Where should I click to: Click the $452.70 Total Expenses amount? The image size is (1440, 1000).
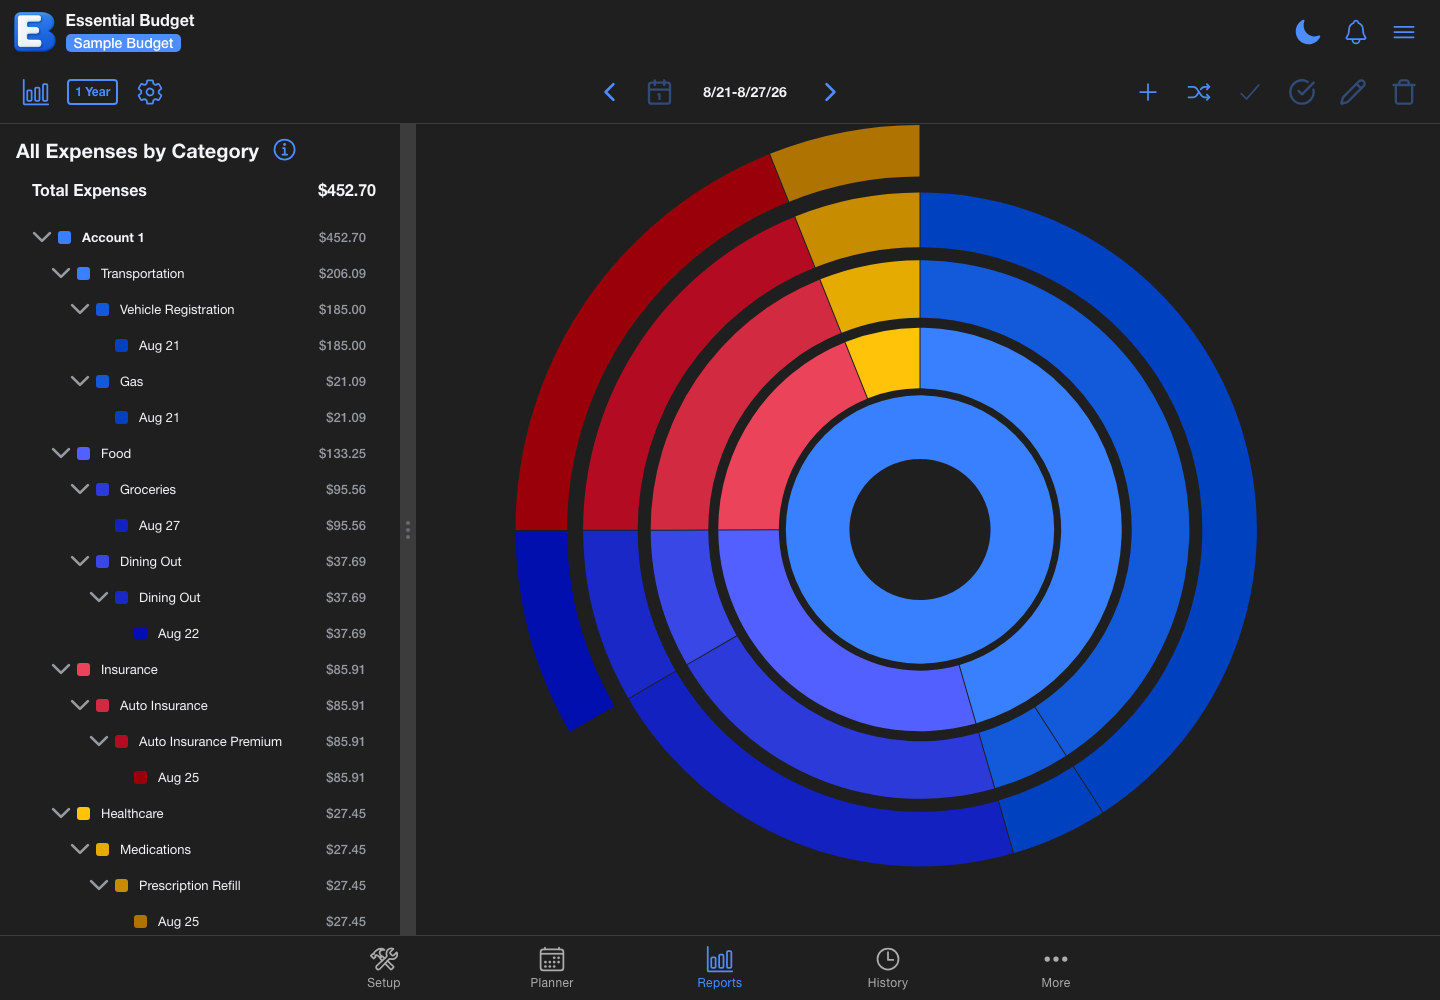347,190
